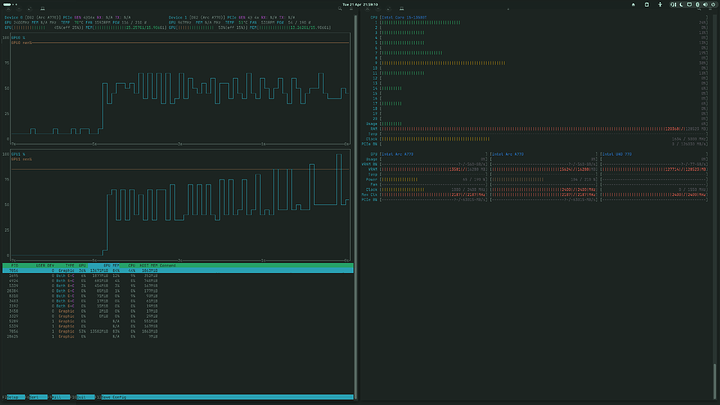Click the Device 0 Arc A770 header label
The width and height of the screenshot is (720, 405).
33,17
